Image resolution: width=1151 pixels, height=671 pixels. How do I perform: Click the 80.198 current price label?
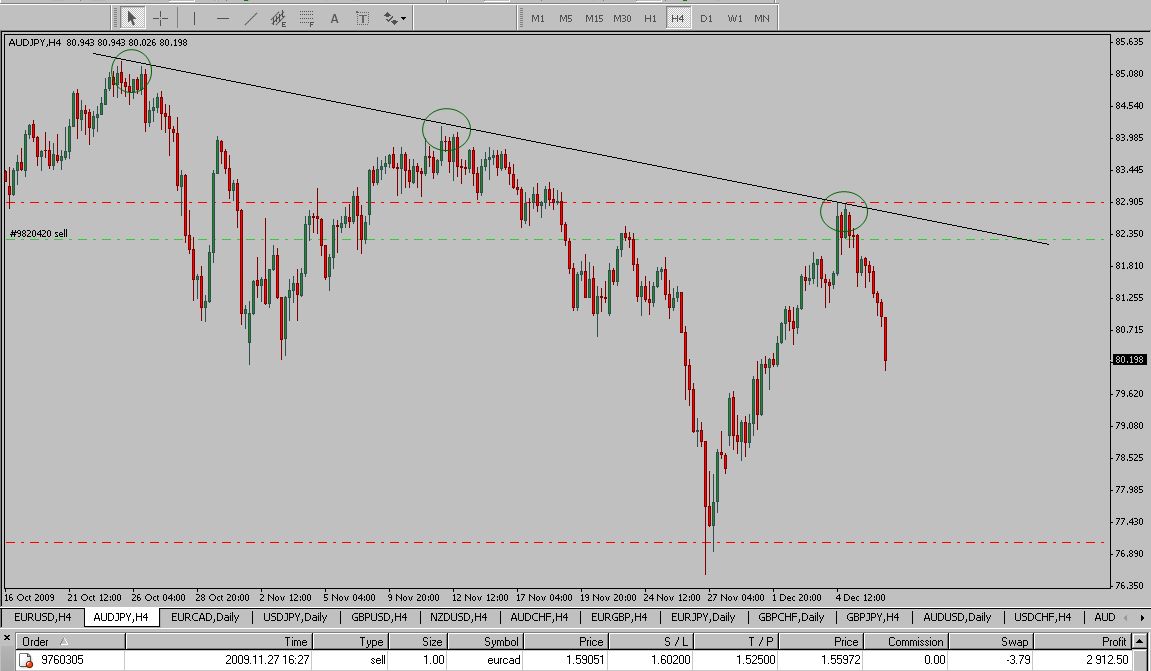pos(1129,360)
